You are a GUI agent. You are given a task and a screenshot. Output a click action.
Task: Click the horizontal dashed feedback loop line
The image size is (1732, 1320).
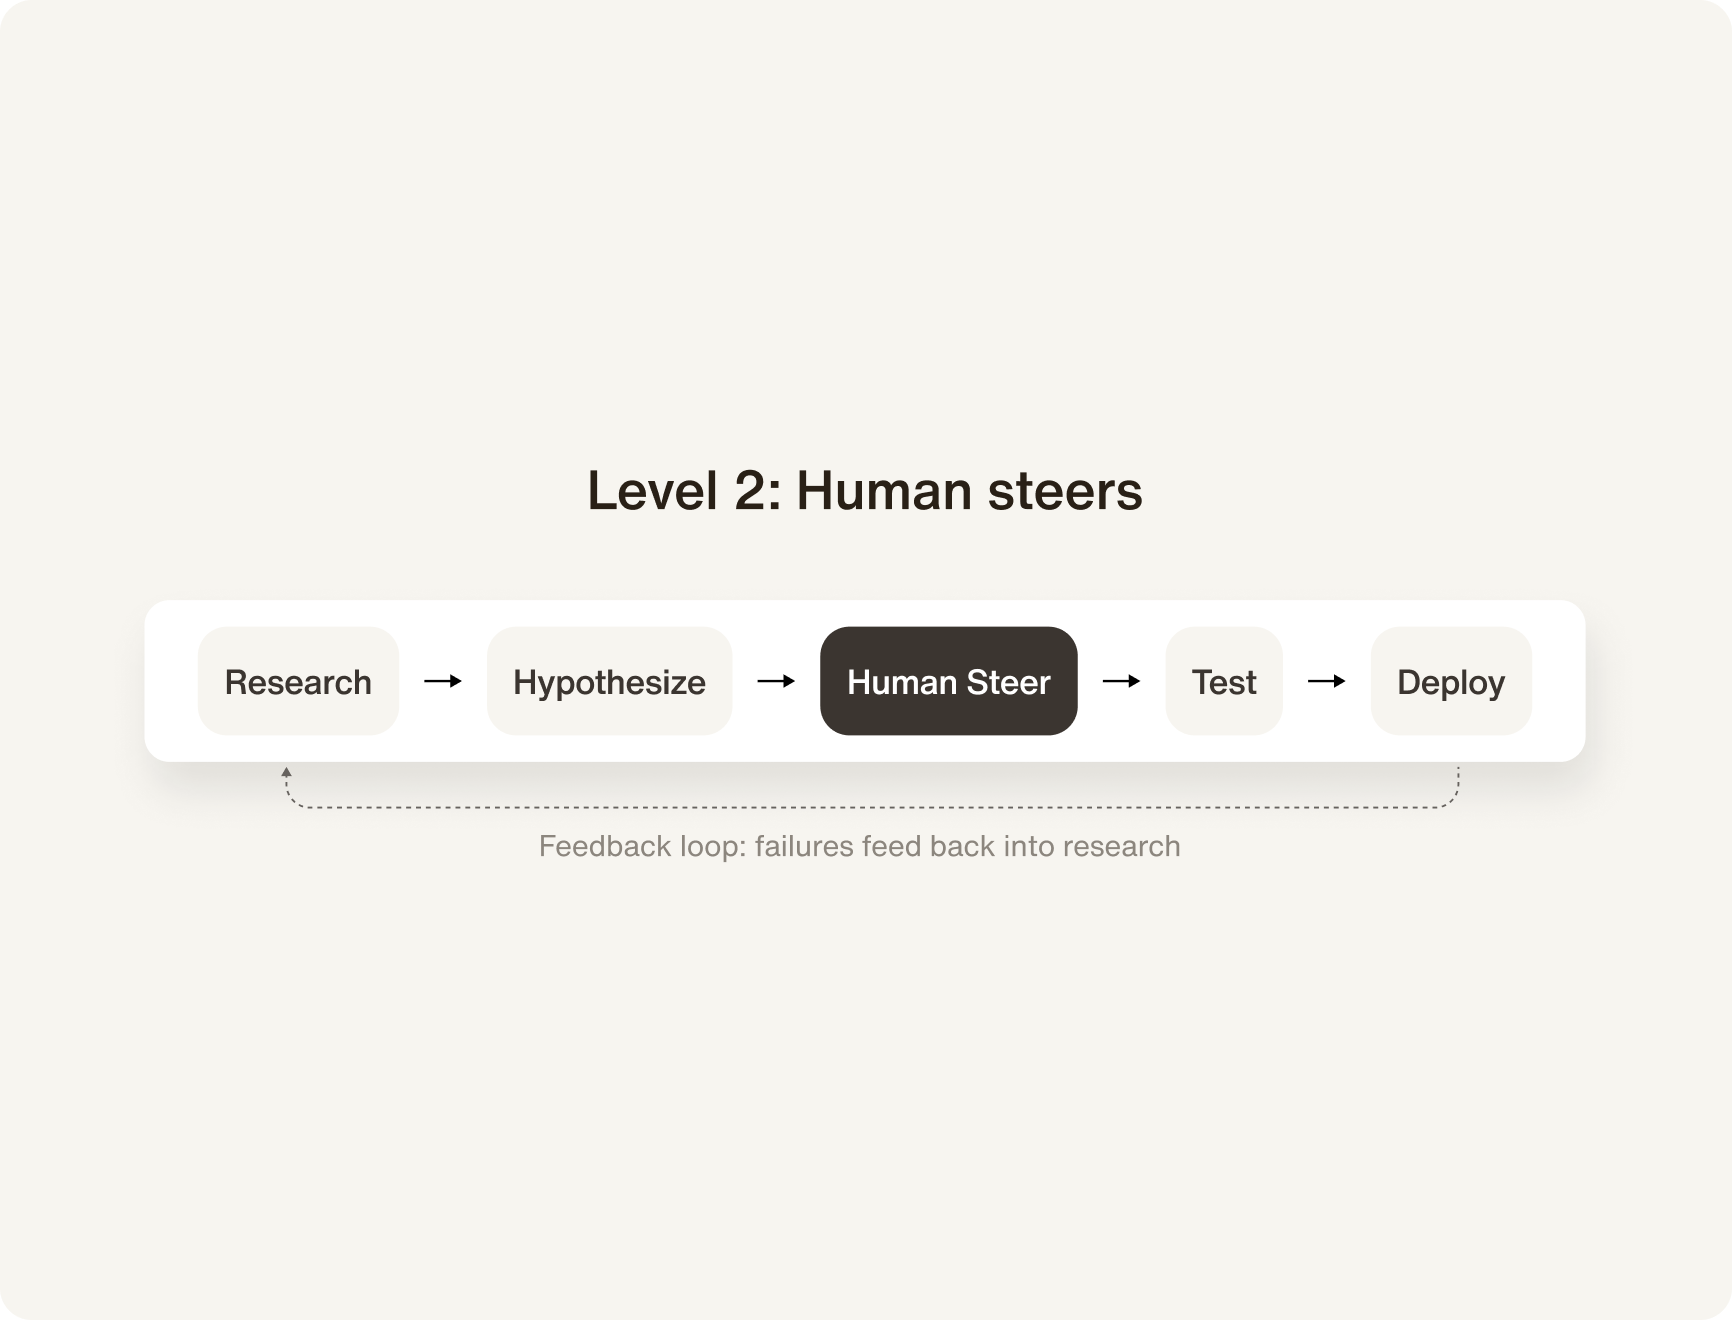click(870, 807)
